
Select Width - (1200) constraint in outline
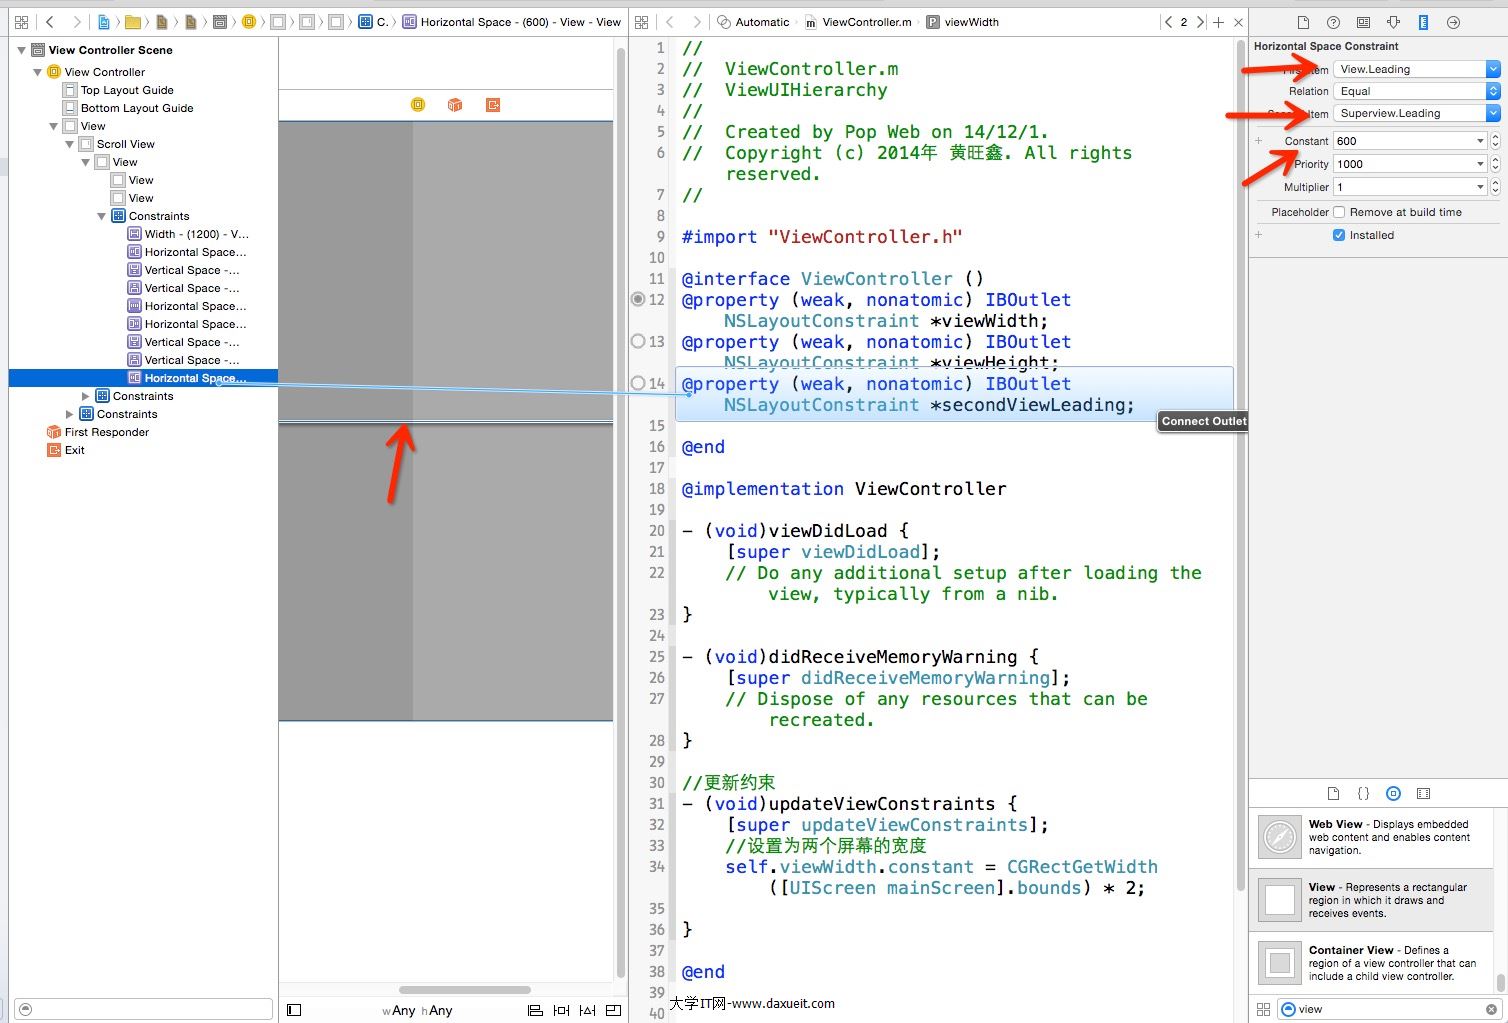coord(196,234)
